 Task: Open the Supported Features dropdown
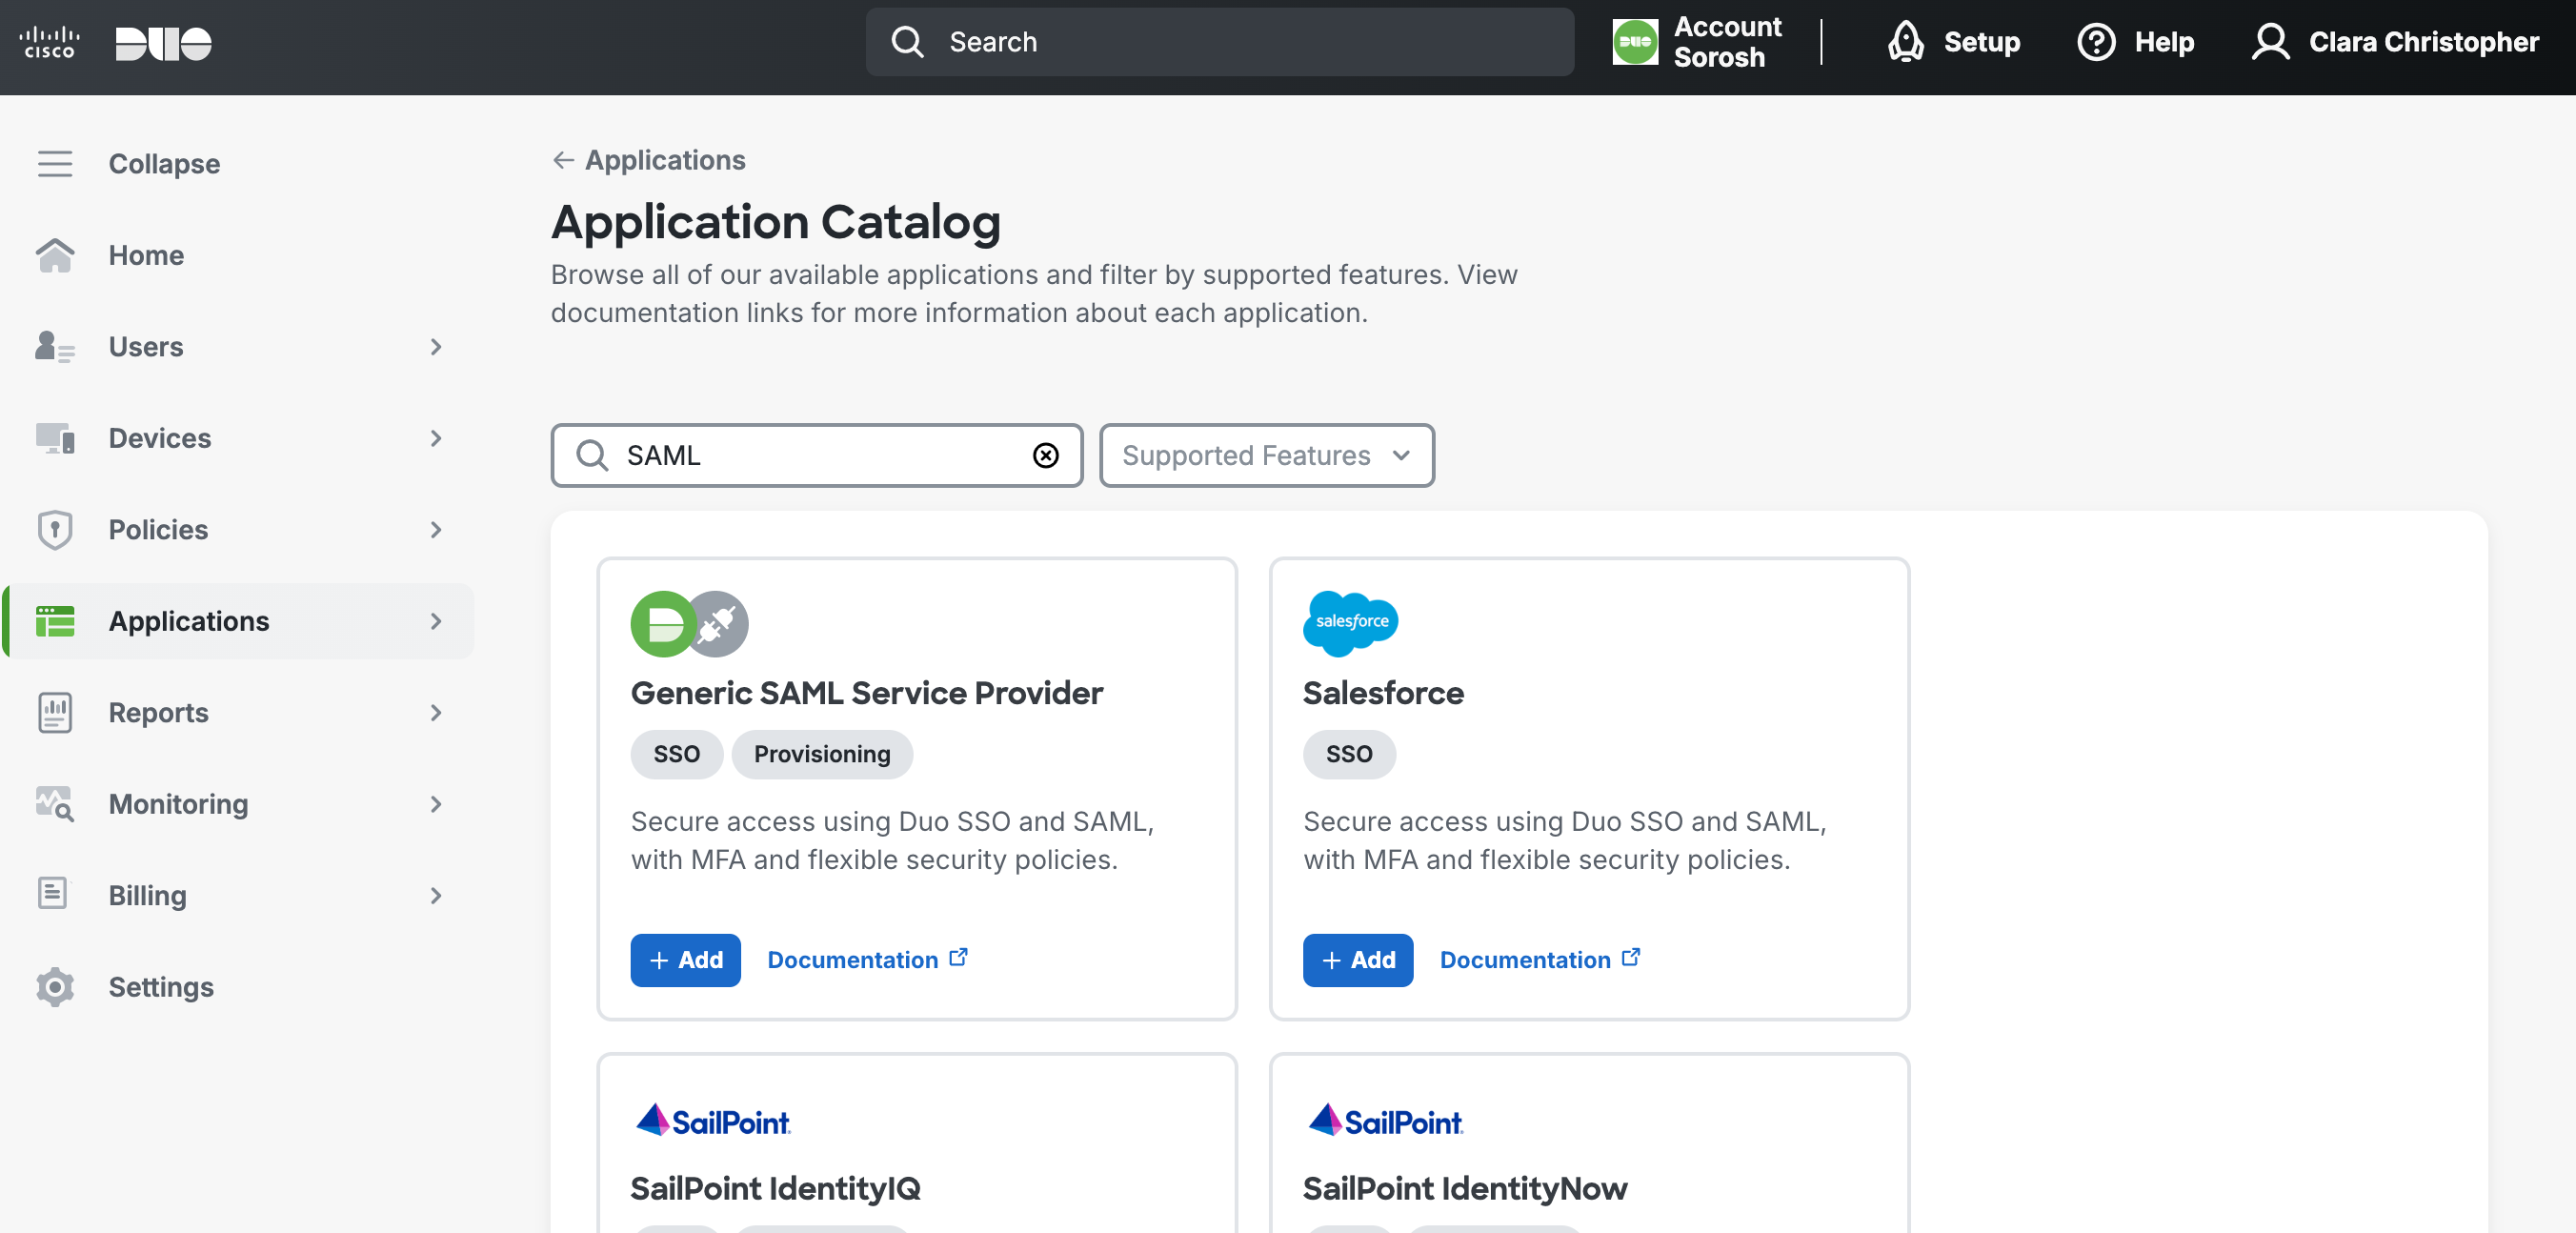tap(1266, 456)
